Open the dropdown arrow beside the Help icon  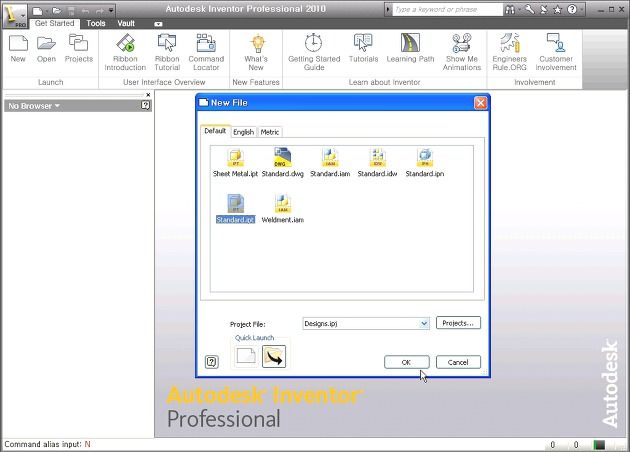581,10
